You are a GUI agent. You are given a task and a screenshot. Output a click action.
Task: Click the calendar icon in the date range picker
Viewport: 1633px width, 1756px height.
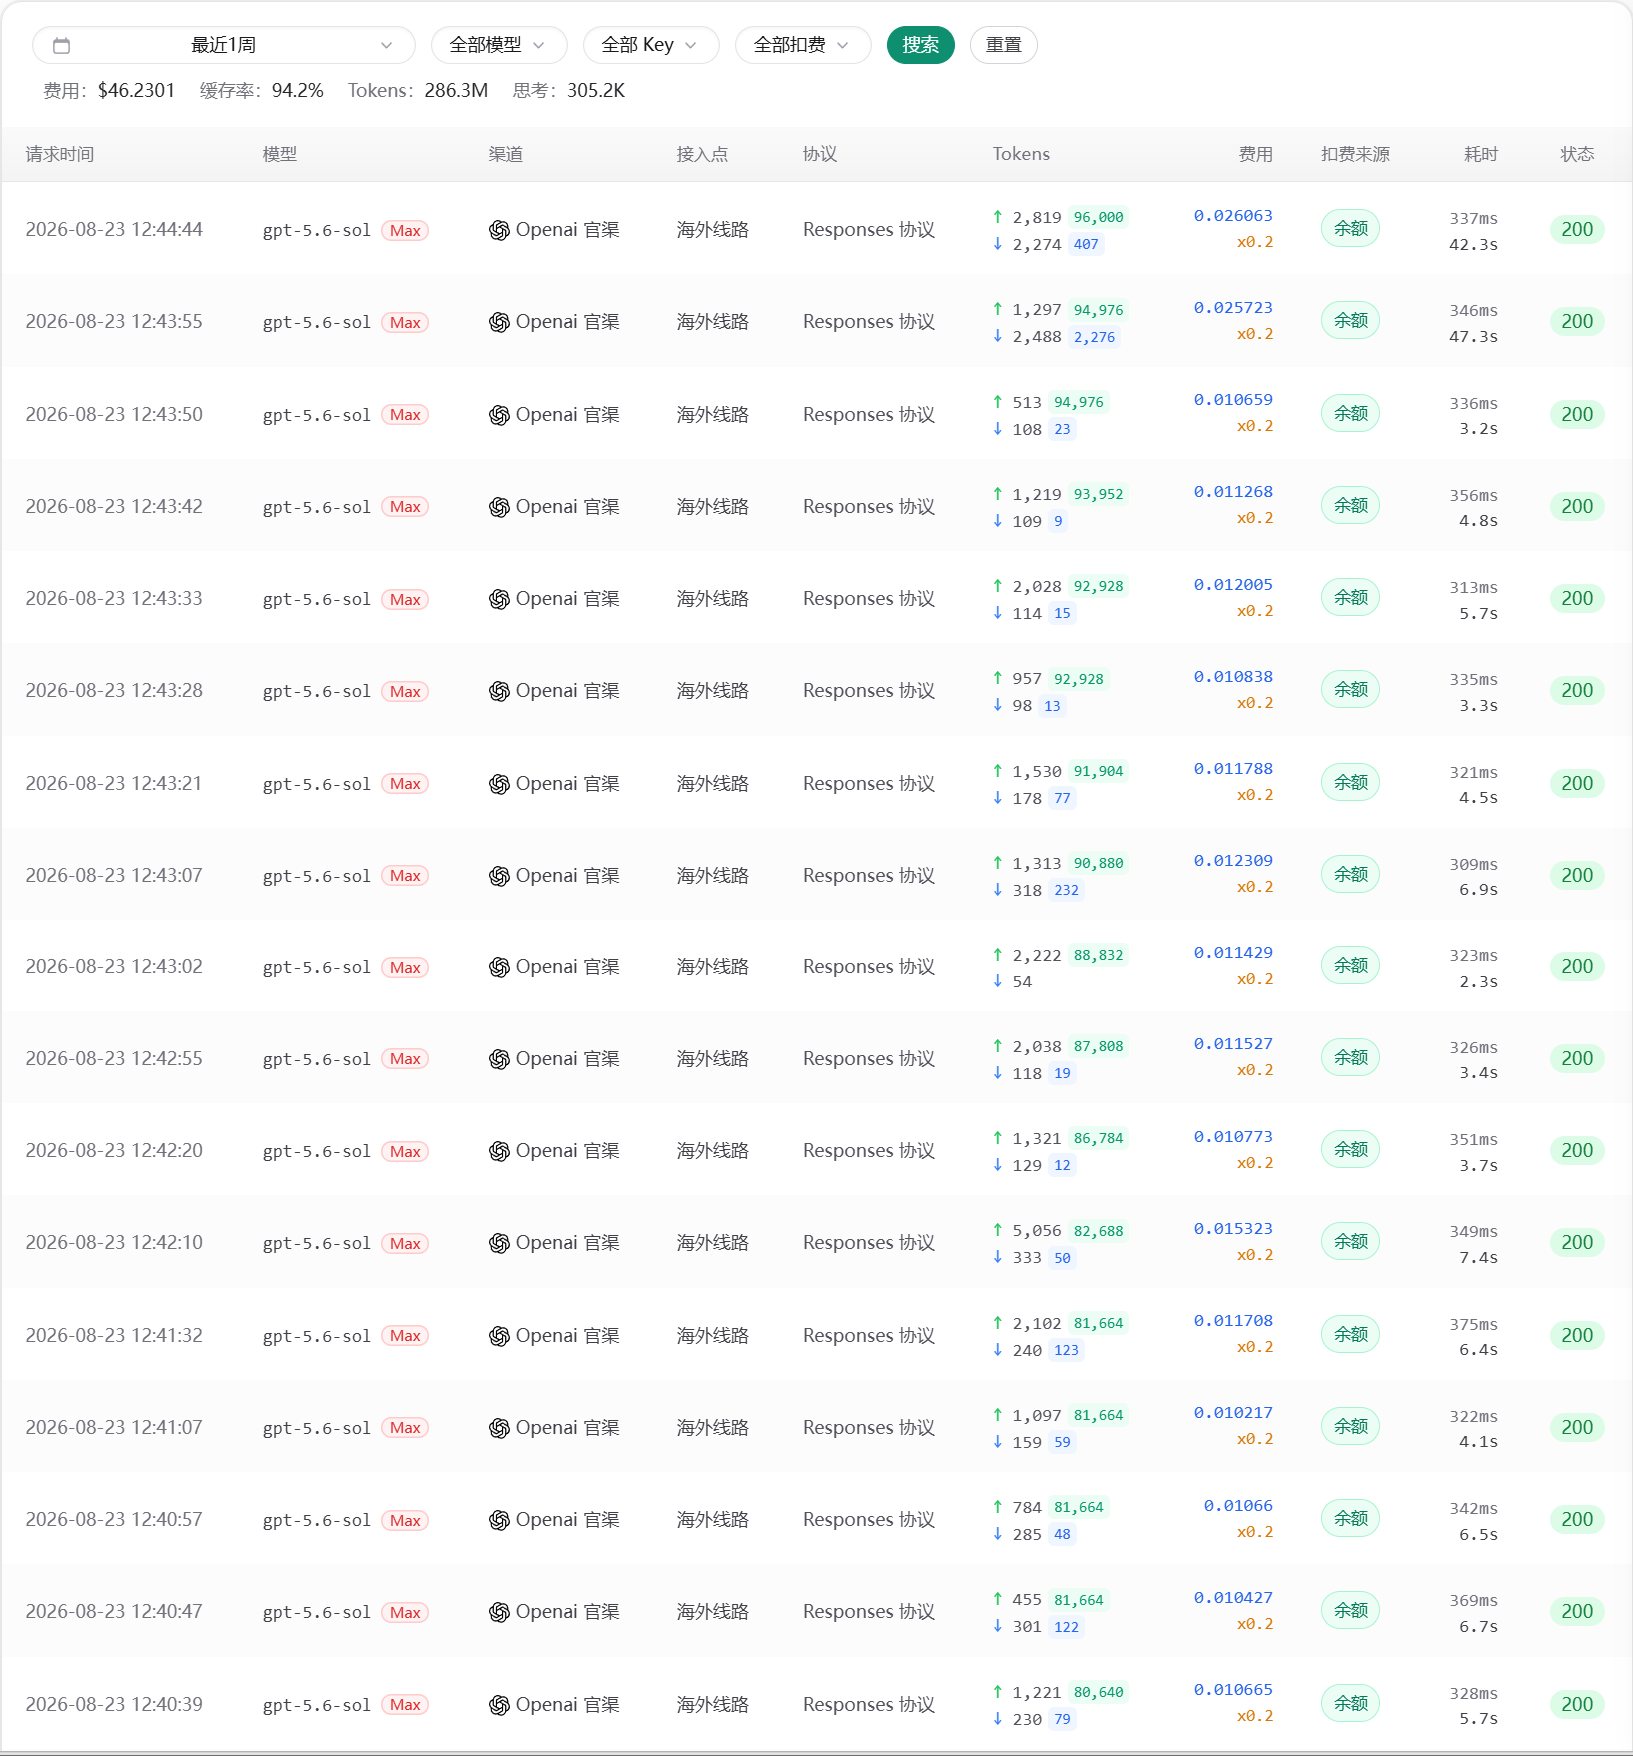(x=61, y=45)
